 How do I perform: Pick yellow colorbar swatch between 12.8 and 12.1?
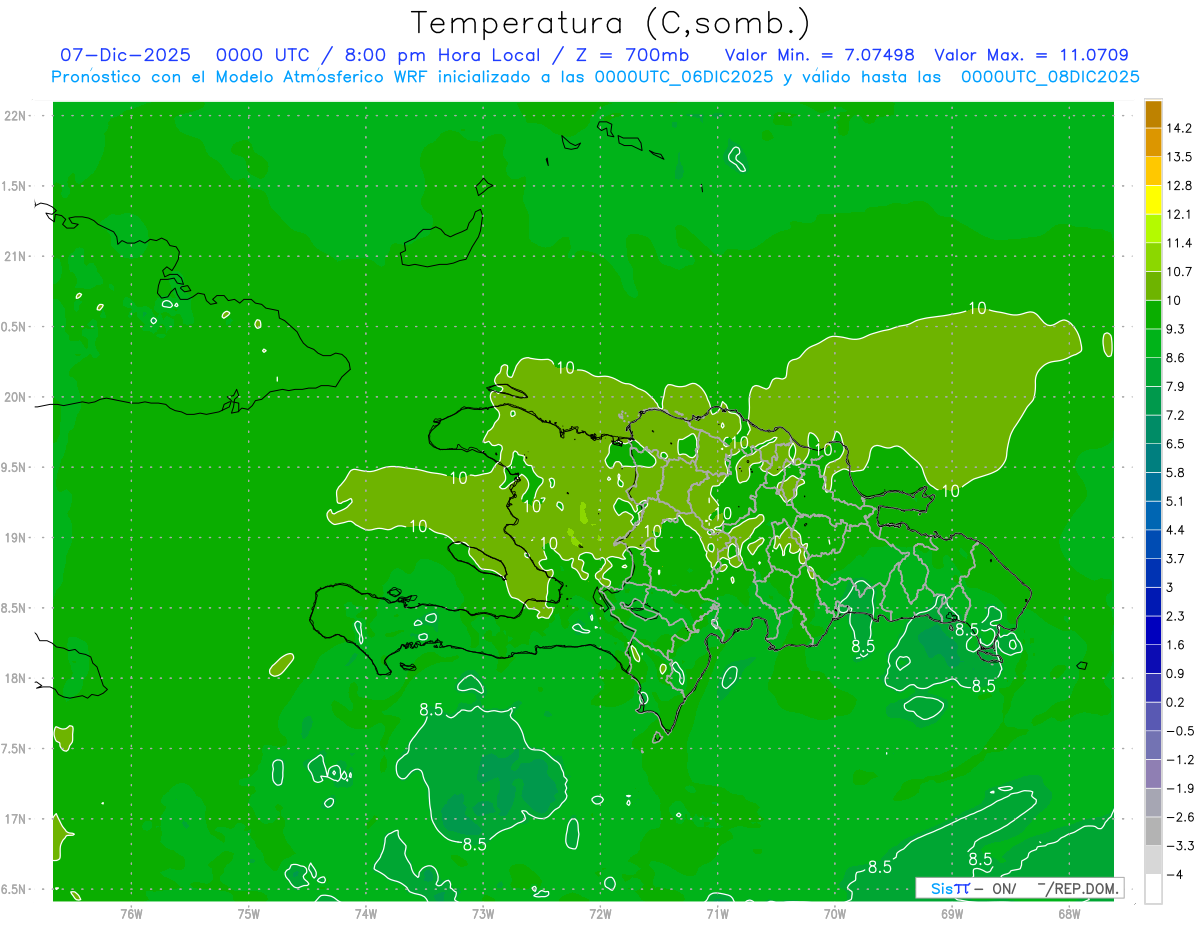pos(1153,200)
